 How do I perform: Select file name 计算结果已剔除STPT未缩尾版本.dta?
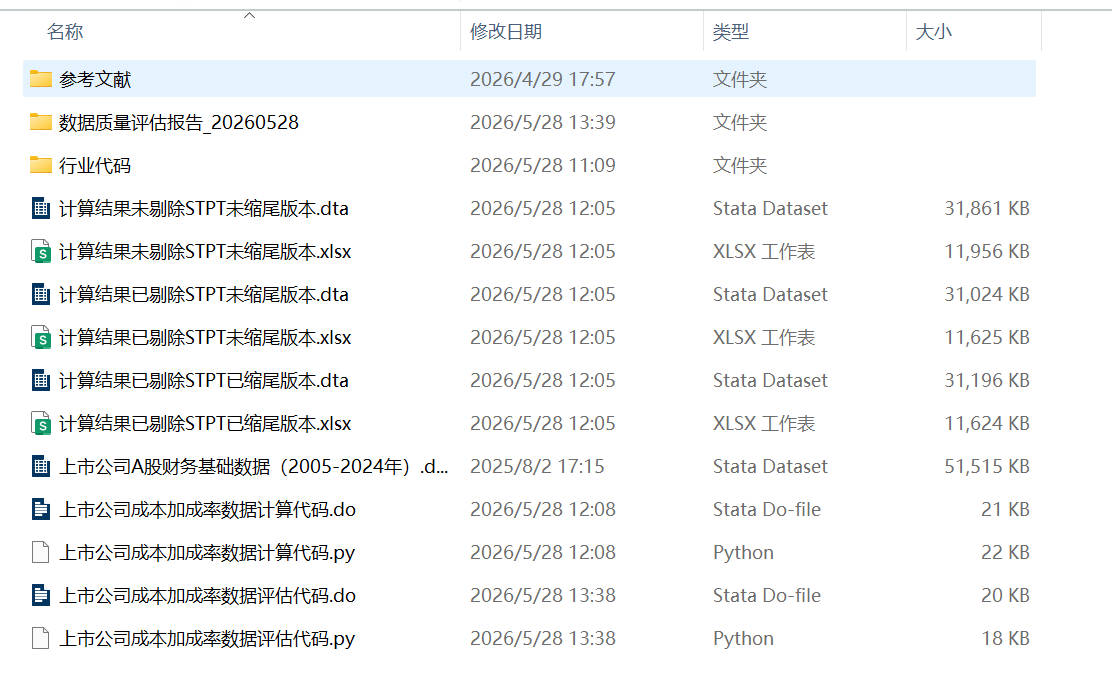[204, 295]
